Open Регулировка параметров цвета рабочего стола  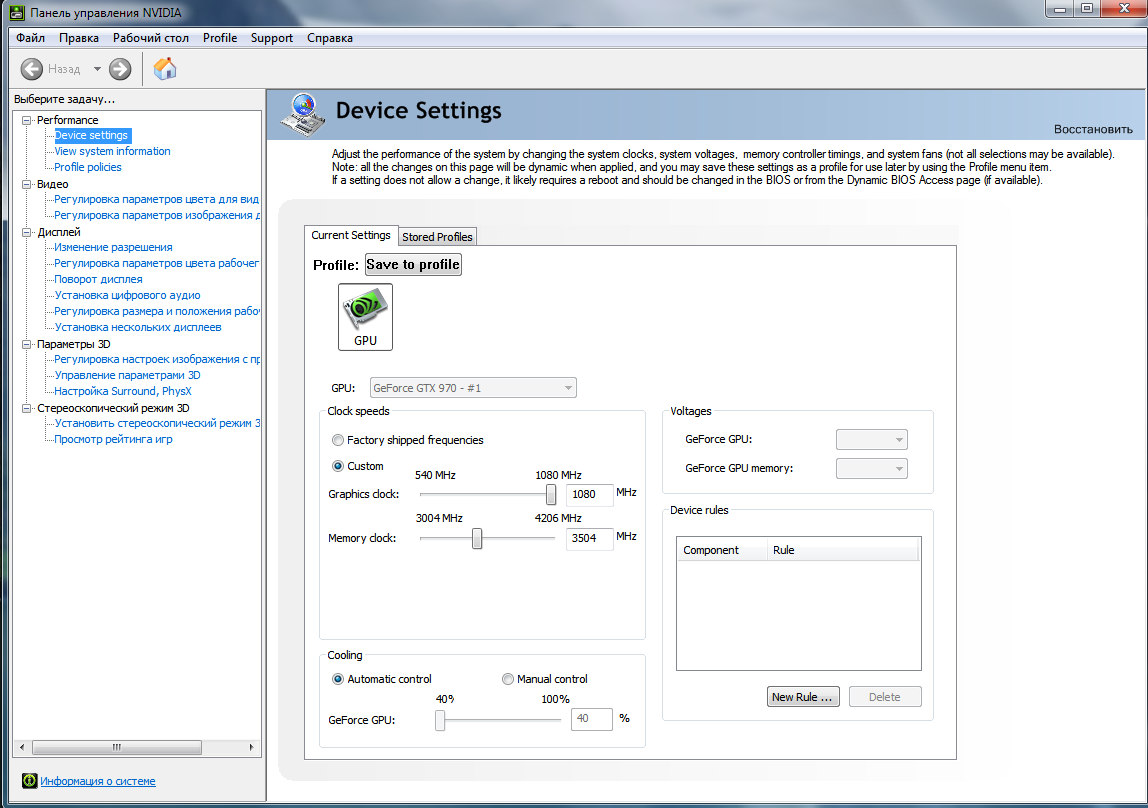pos(157,263)
